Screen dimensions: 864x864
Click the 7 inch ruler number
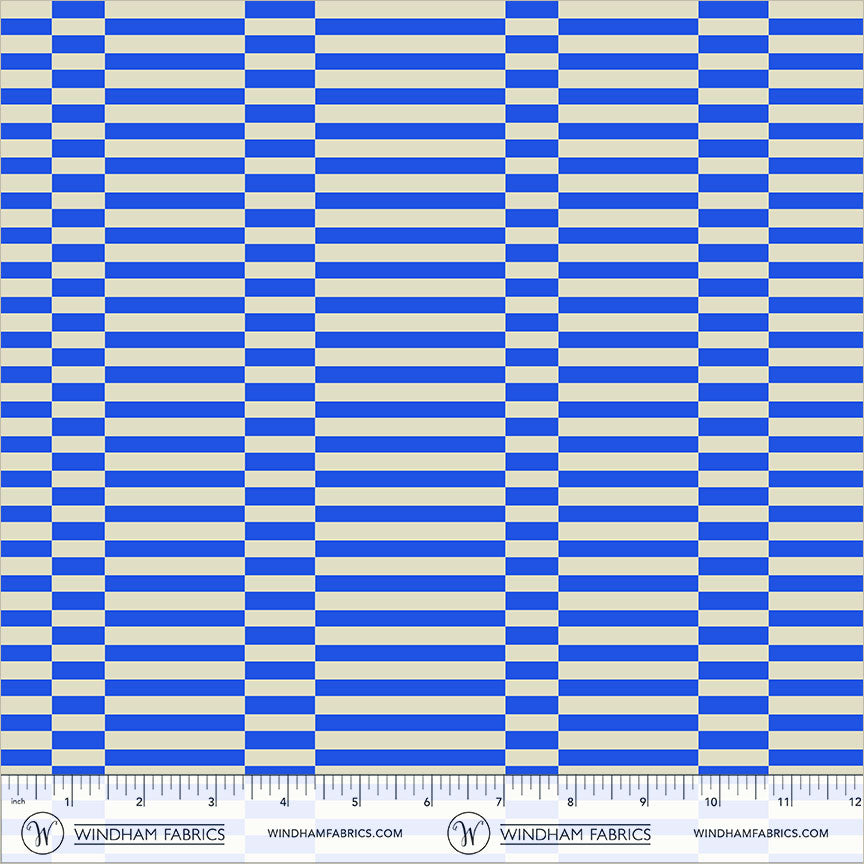498,802
